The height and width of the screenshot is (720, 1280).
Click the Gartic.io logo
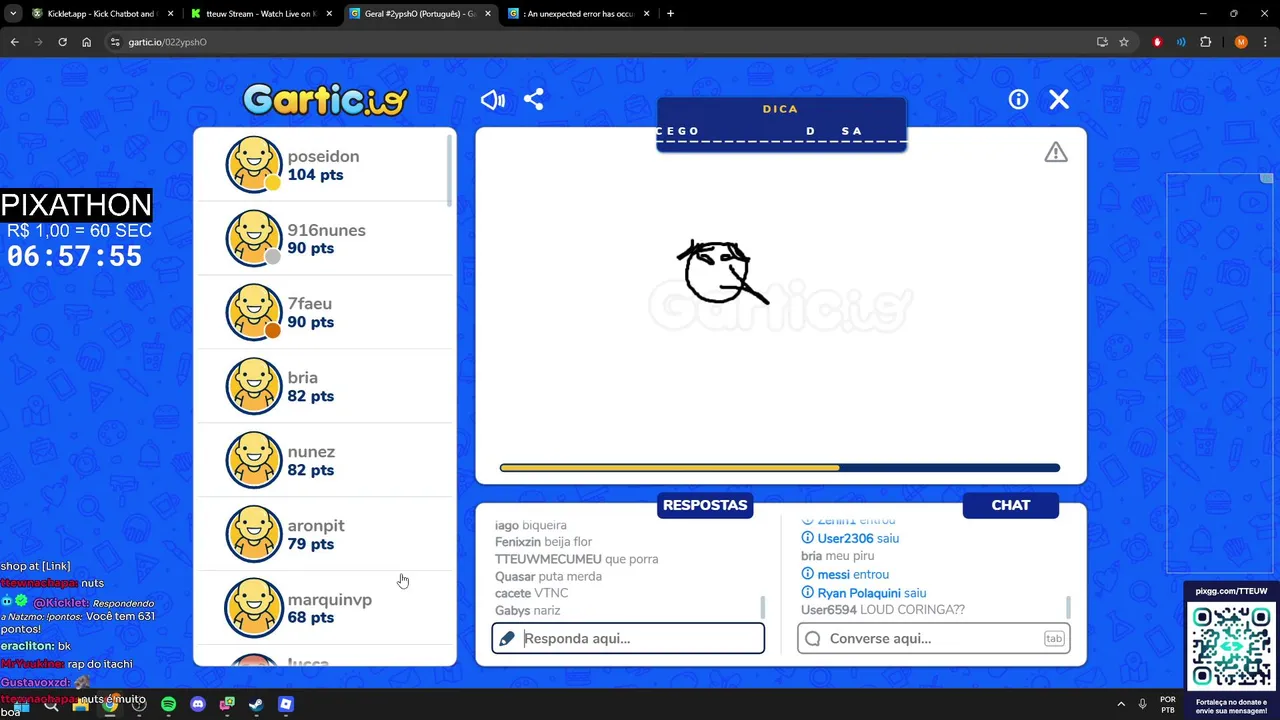coord(325,99)
